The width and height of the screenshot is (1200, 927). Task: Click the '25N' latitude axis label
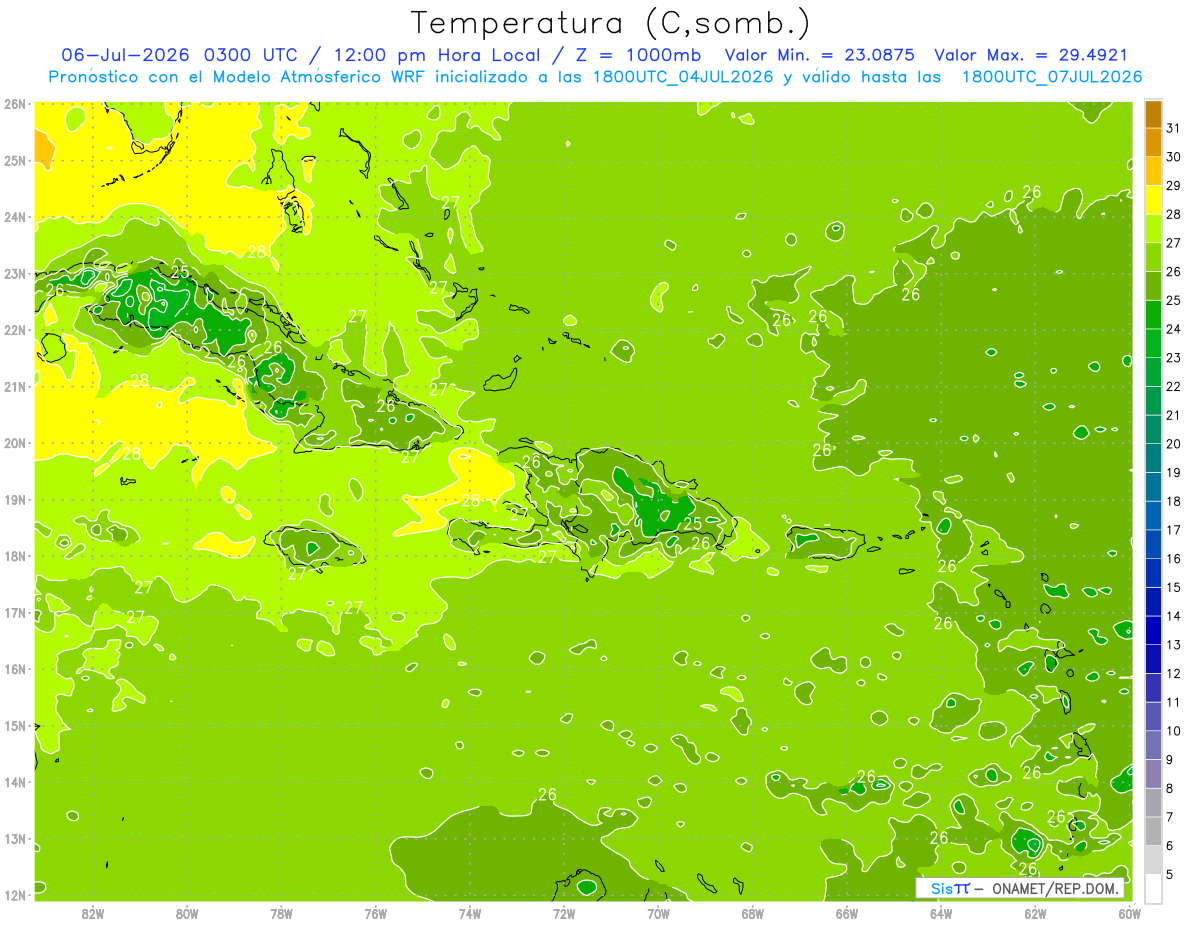[15, 160]
